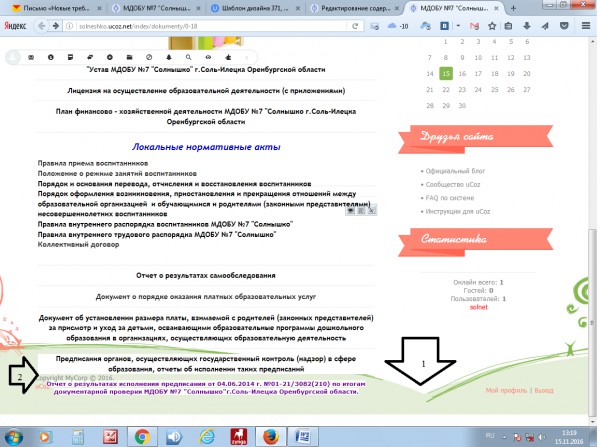Open the Windows Start button
Viewport: 600px width, 447px height.
pos(13,437)
